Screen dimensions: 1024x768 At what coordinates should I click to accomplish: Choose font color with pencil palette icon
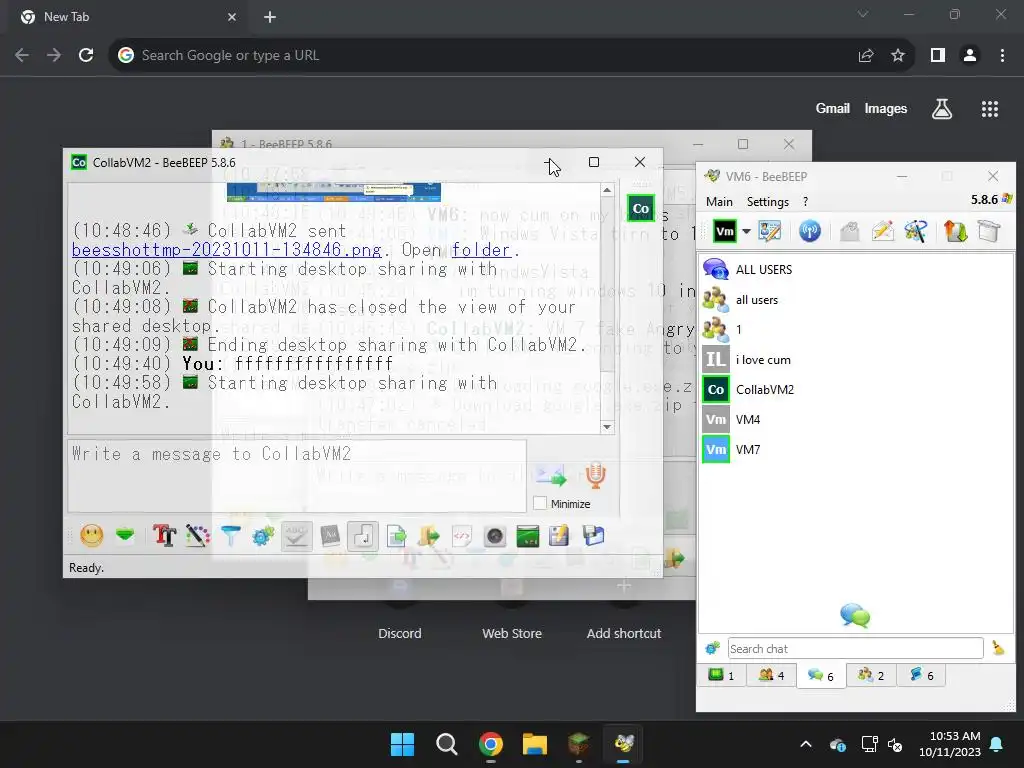click(197, 536)
